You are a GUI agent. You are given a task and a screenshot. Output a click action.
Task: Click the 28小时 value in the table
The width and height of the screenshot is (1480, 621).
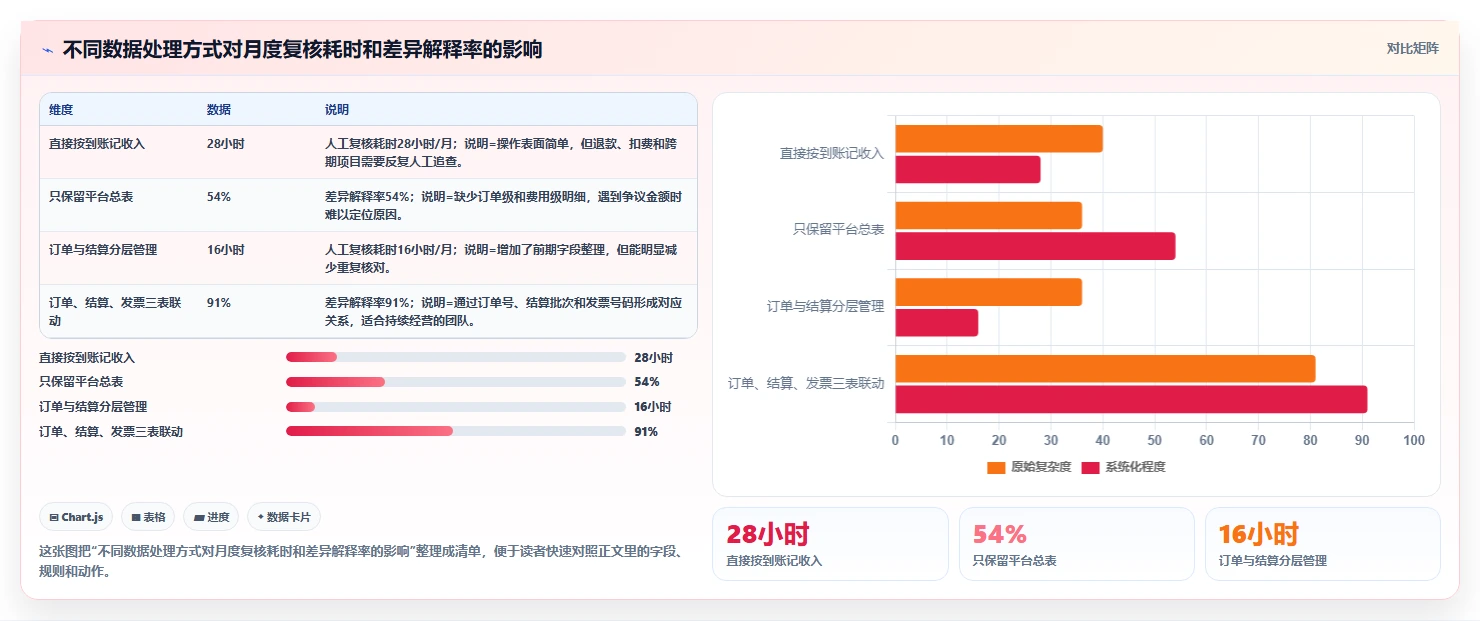tap(225, 144)
